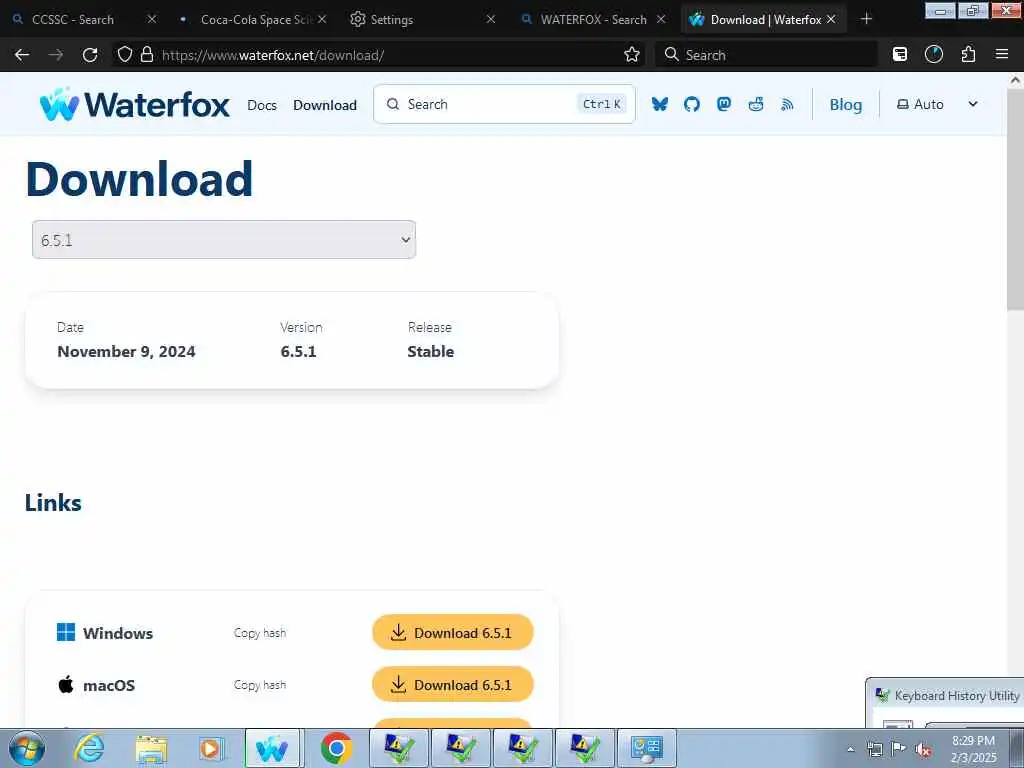Open the tracking protection shield icon

pos(125,55)
